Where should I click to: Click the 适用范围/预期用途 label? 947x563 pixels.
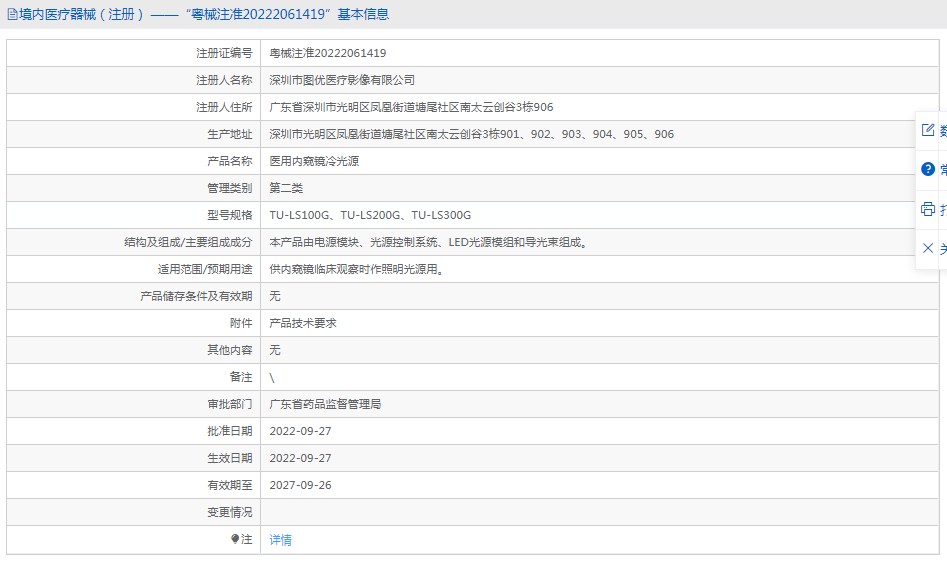click(205, 269)
